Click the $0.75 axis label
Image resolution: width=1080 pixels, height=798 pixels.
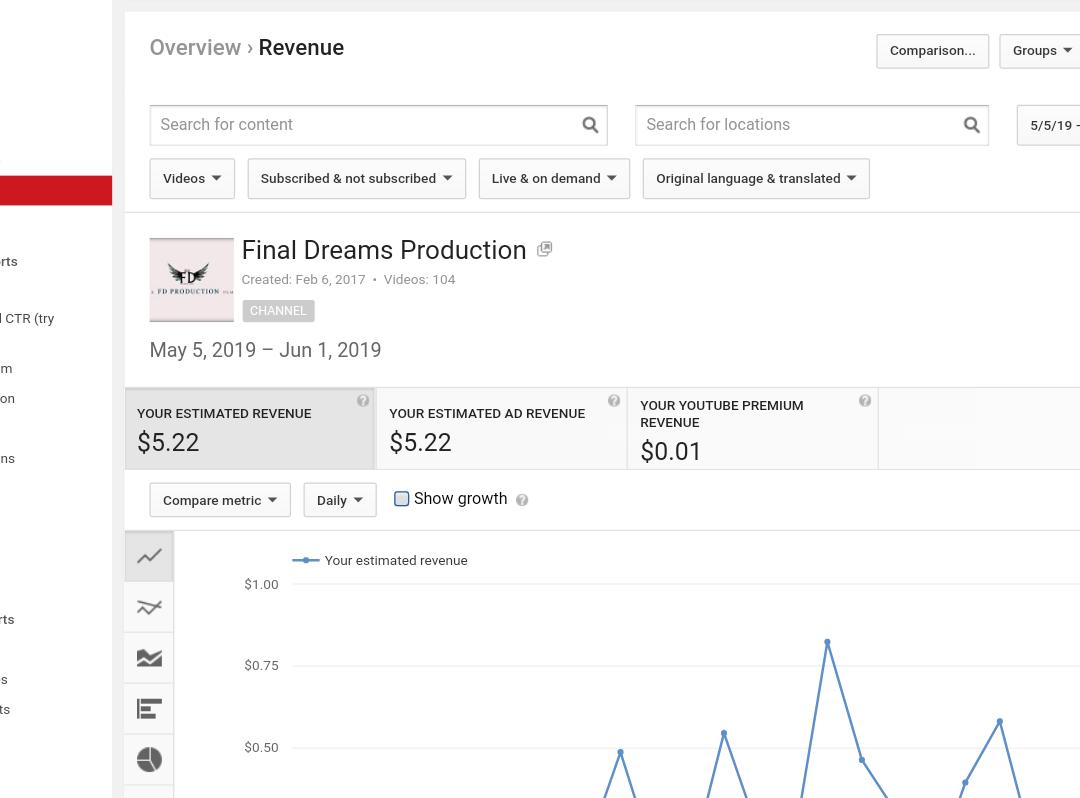261,665
